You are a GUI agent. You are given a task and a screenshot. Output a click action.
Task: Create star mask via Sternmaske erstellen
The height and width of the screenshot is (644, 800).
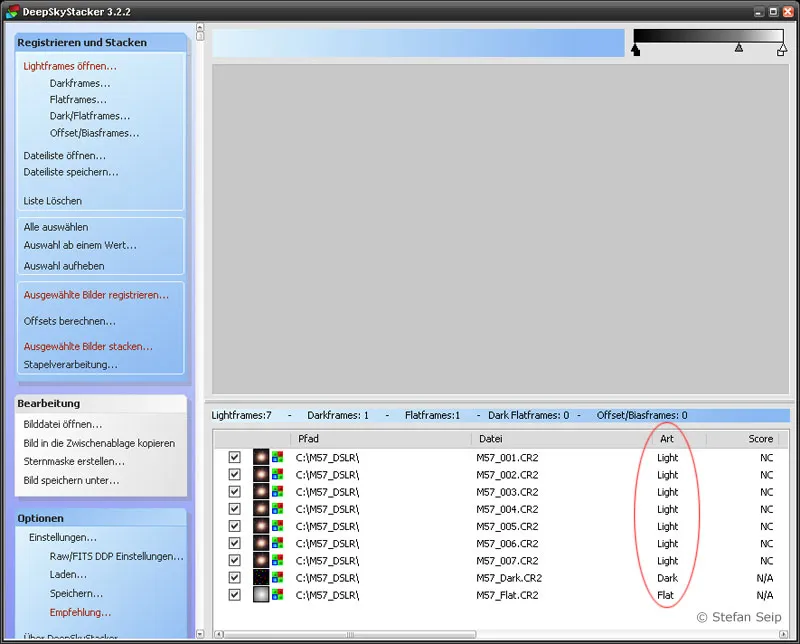[74, 461]
